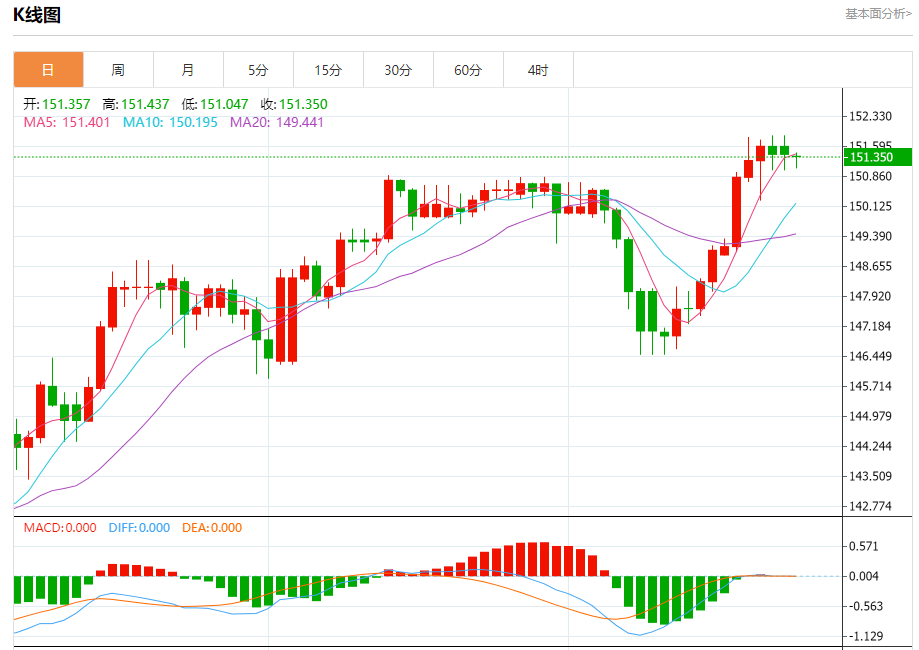Click the 0.571 MACD axis label
The image size is (919, 650).
click(x=863, y=546)
